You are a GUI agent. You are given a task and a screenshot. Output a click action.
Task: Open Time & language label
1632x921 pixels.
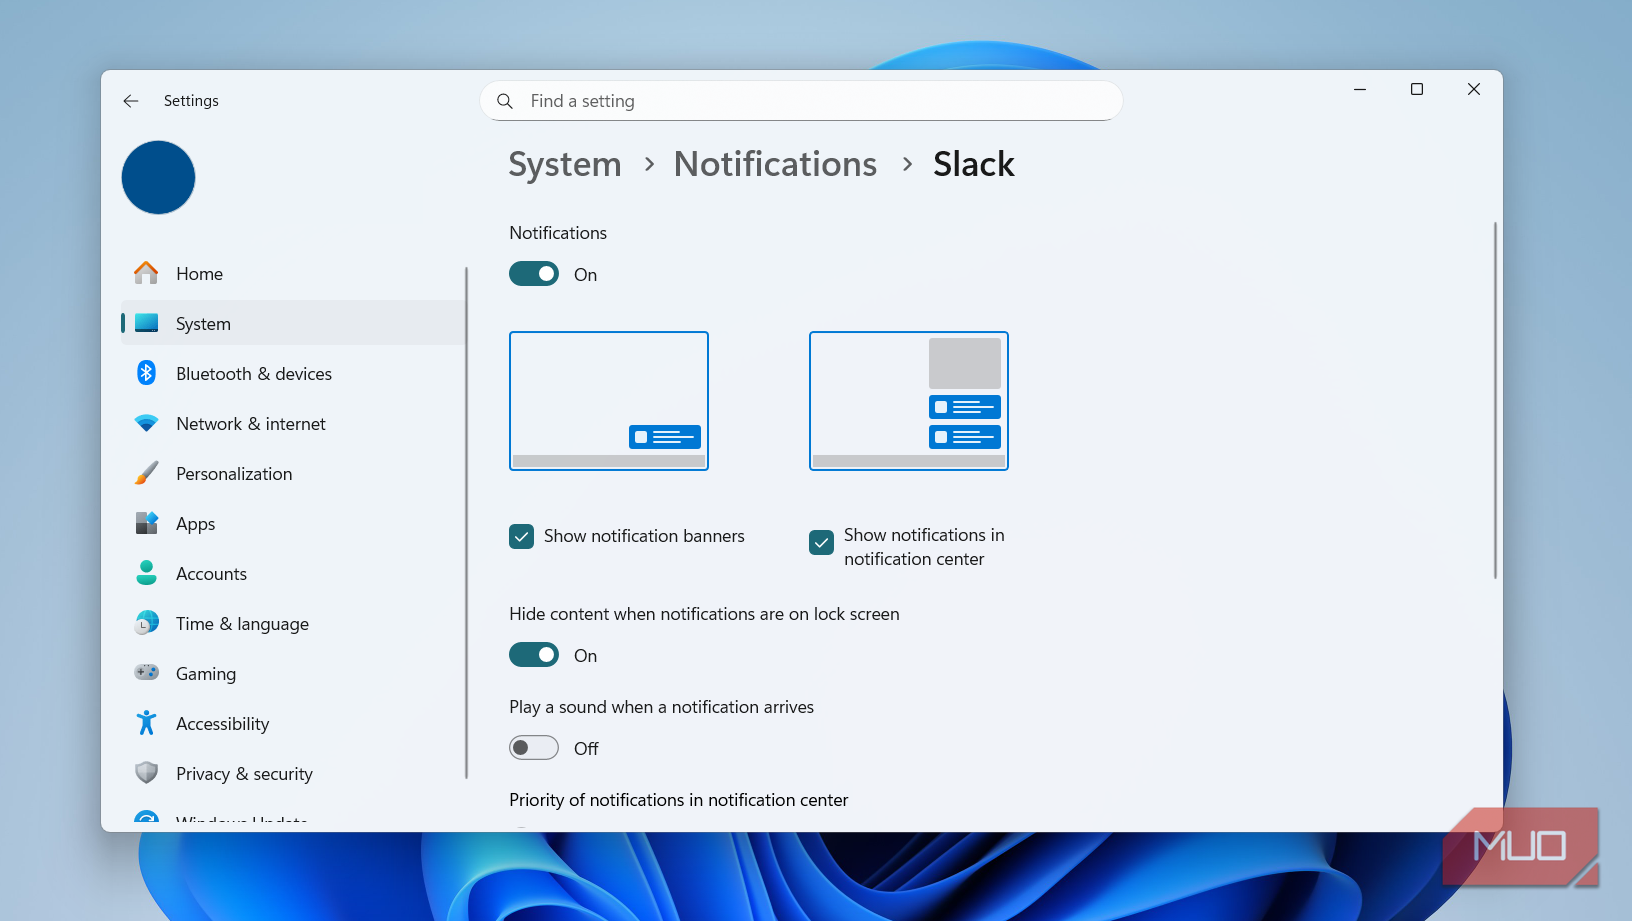tap(242, 624)
